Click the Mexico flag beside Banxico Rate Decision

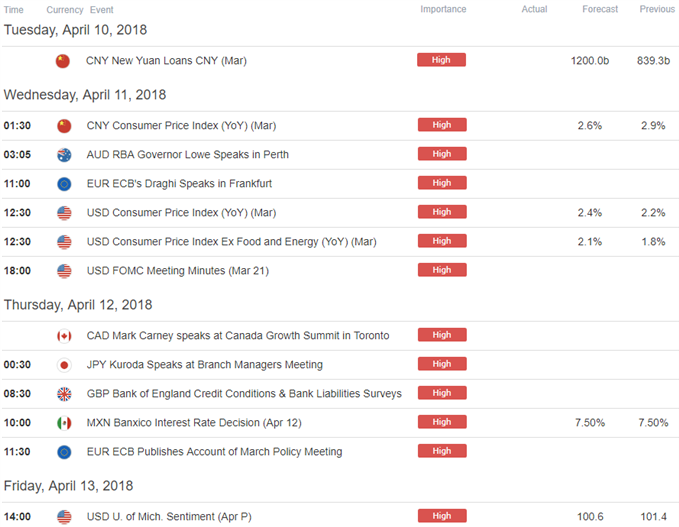[x=64, y=423]
